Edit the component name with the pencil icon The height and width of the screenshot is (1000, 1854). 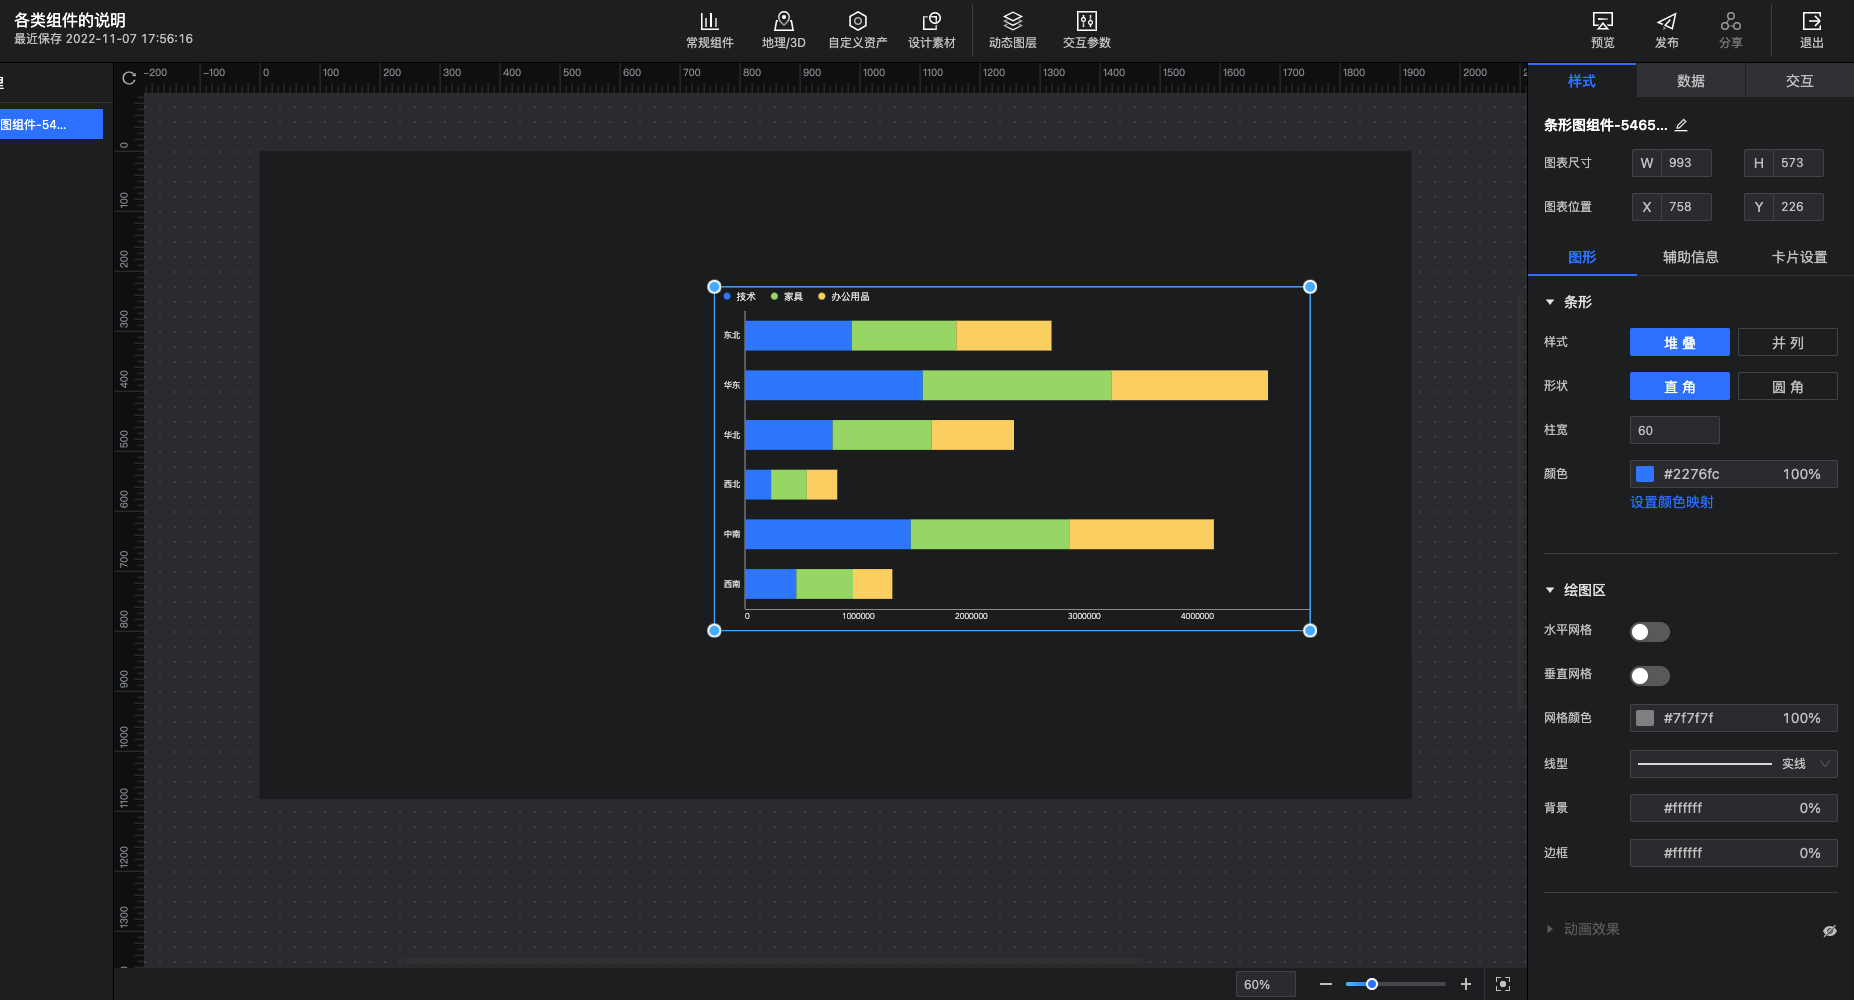(1681, 125)
